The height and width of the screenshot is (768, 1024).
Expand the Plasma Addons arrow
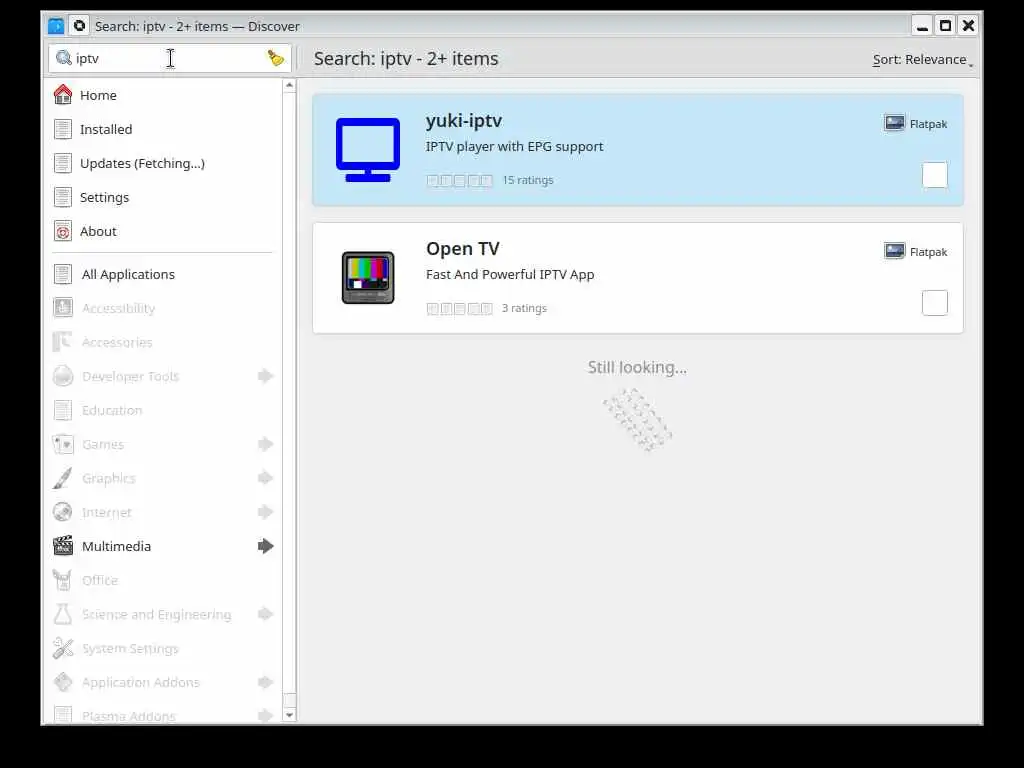[265, 716]
